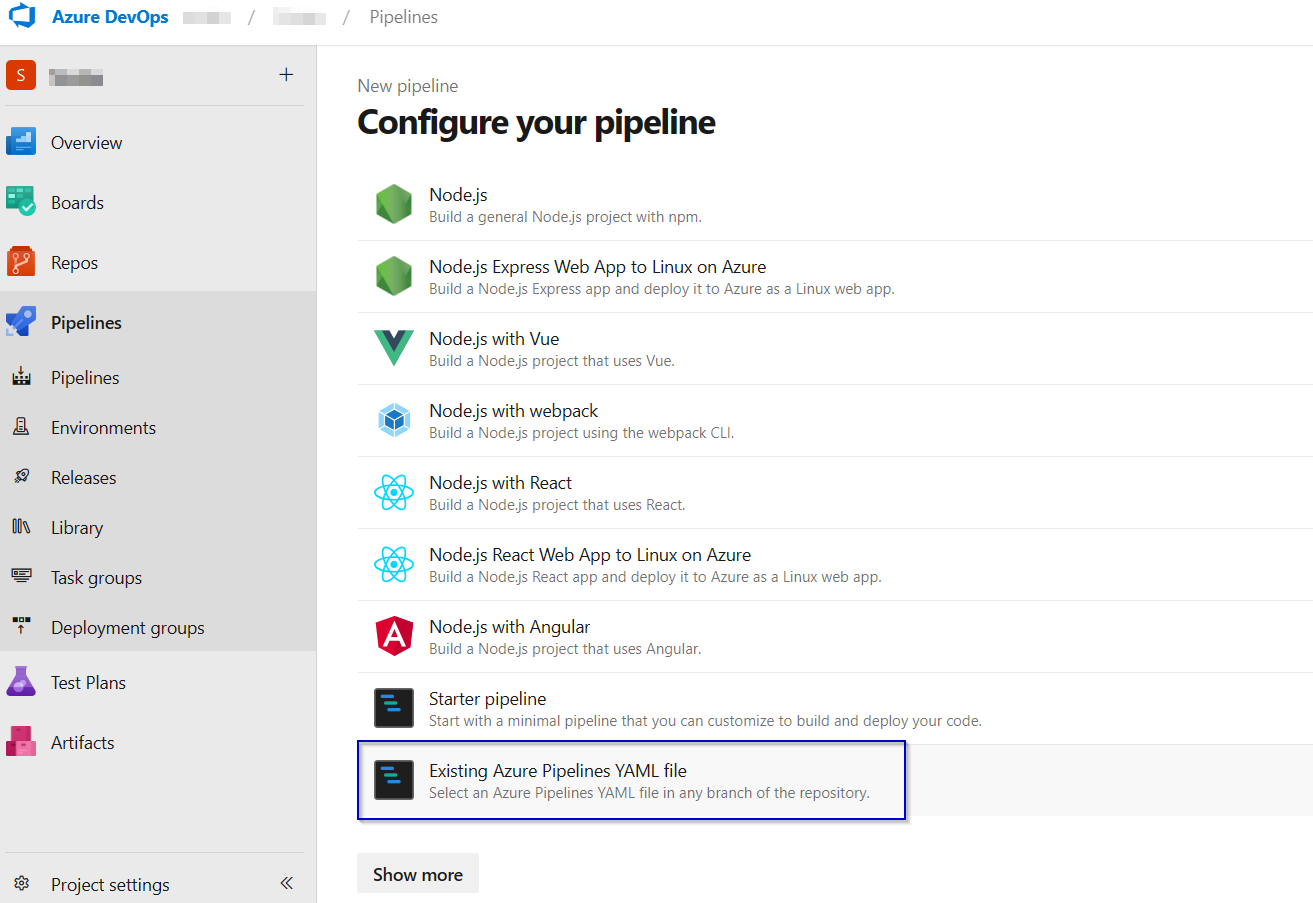Click the Vue logo icon
Screen dimensions: 1313x903
click(x=394, y=348)
